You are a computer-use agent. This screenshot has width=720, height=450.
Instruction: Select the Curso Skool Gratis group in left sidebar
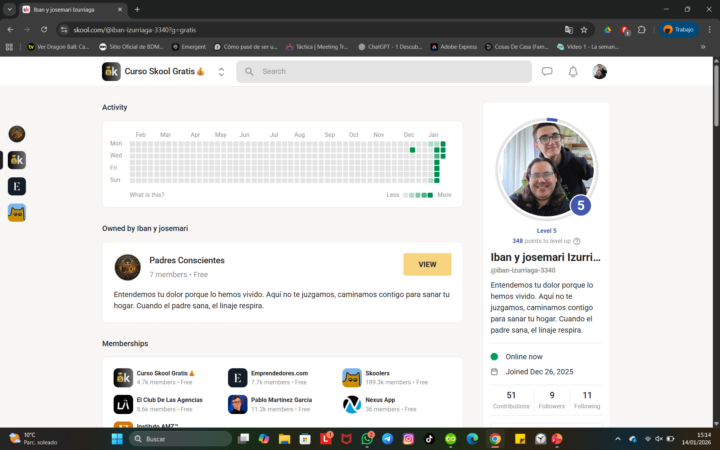tap(17, 160)
